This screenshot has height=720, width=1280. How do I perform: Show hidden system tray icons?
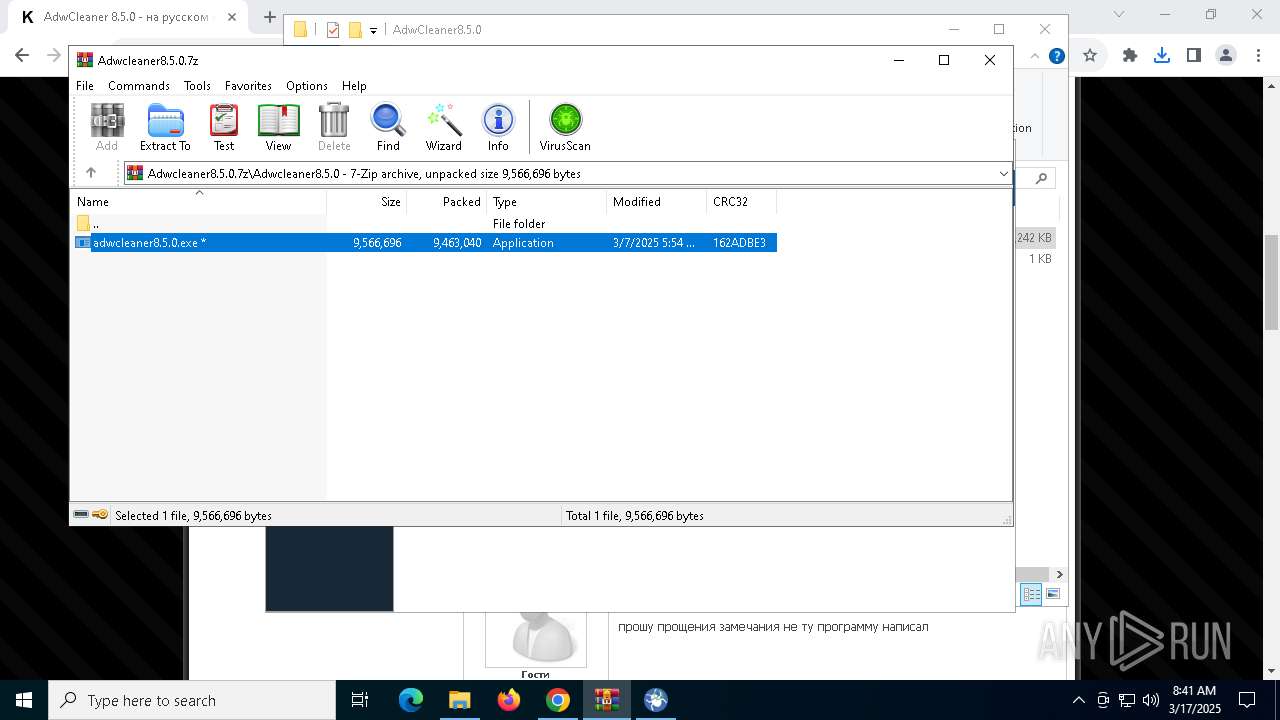(1078, 700)
